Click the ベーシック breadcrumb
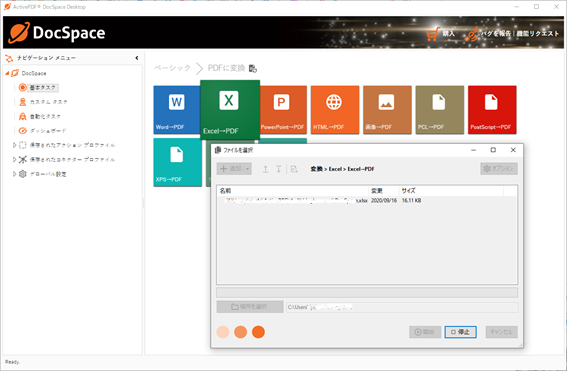567x371 pixels. 172,68
